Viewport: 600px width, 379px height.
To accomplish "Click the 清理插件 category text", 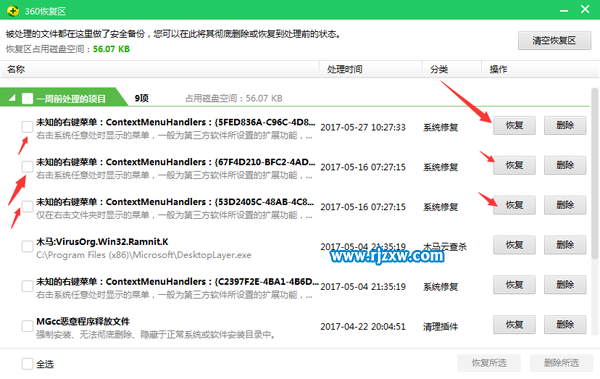I will pos(440,327).
